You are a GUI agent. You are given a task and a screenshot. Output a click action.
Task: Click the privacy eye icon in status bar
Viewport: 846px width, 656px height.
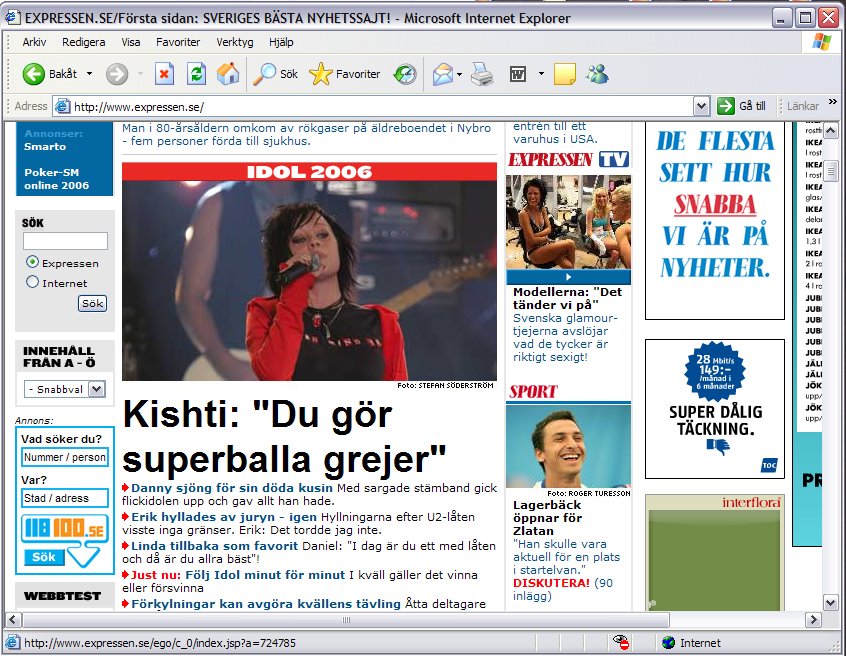tap(621, 643)
